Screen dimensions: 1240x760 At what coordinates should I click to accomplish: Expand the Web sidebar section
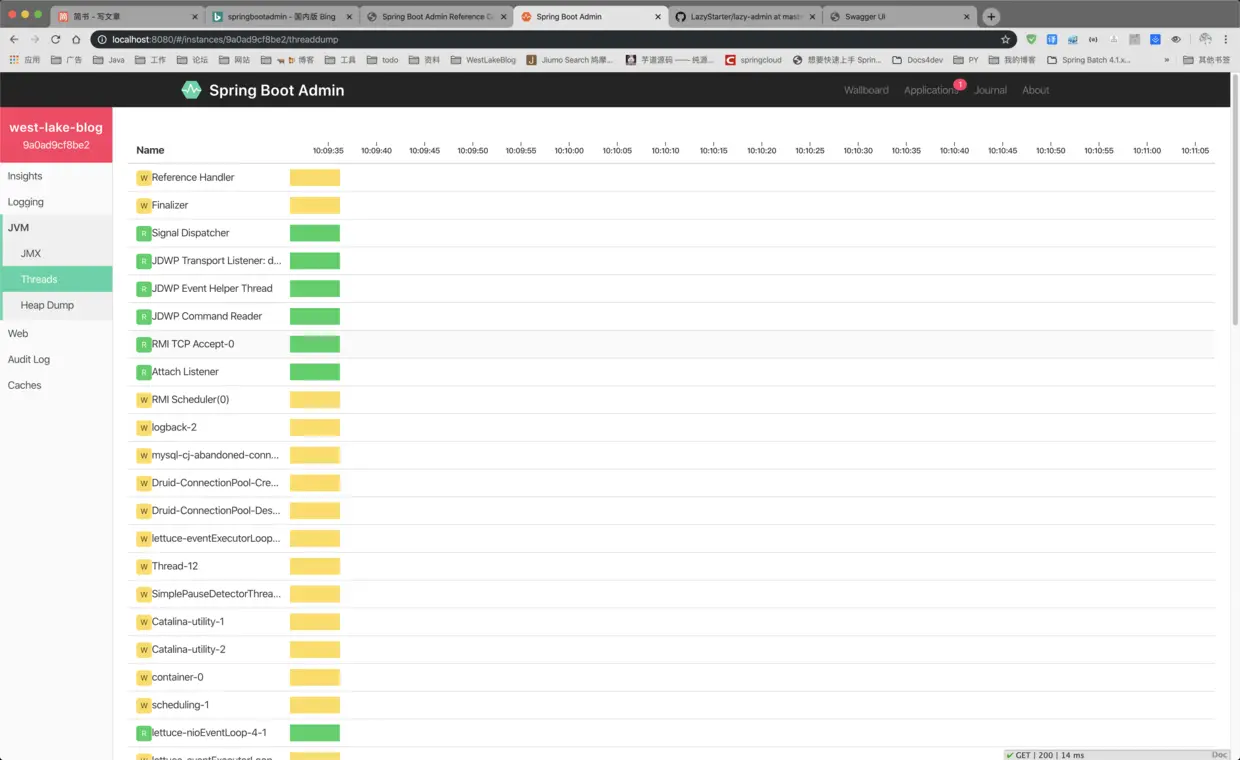57,334
